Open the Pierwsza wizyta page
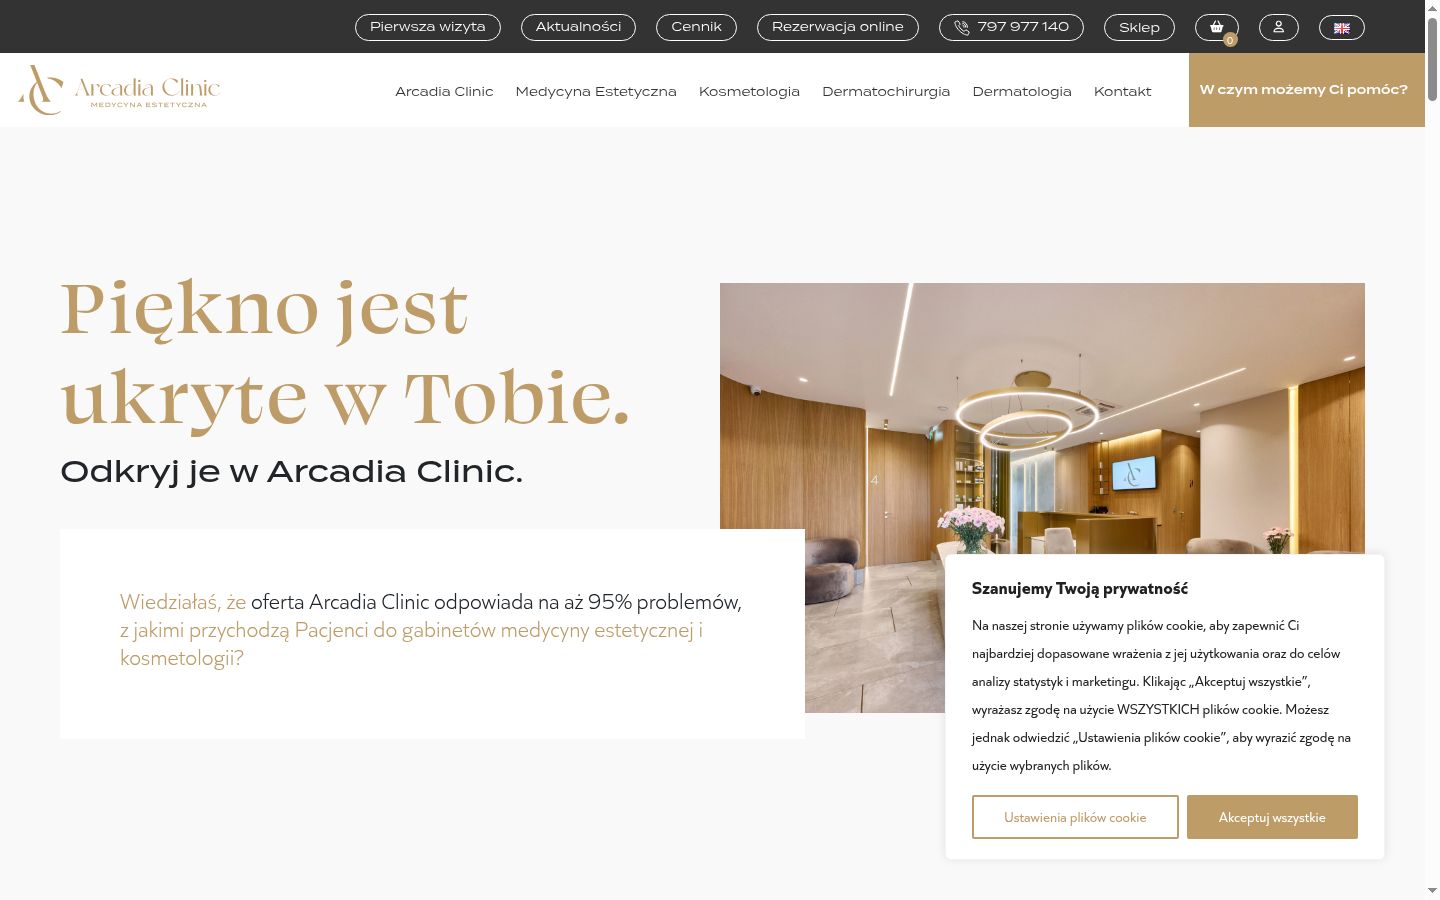Screen dimensions: 1440x900 428,27
